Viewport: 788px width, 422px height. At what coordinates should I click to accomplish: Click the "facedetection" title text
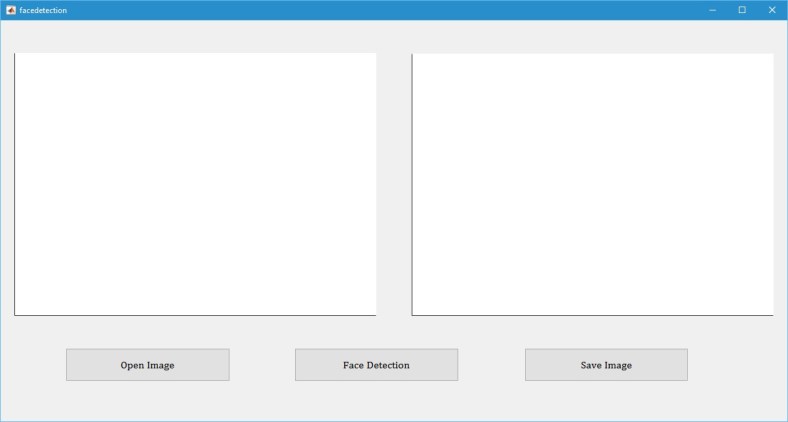[x=43, y=10]
